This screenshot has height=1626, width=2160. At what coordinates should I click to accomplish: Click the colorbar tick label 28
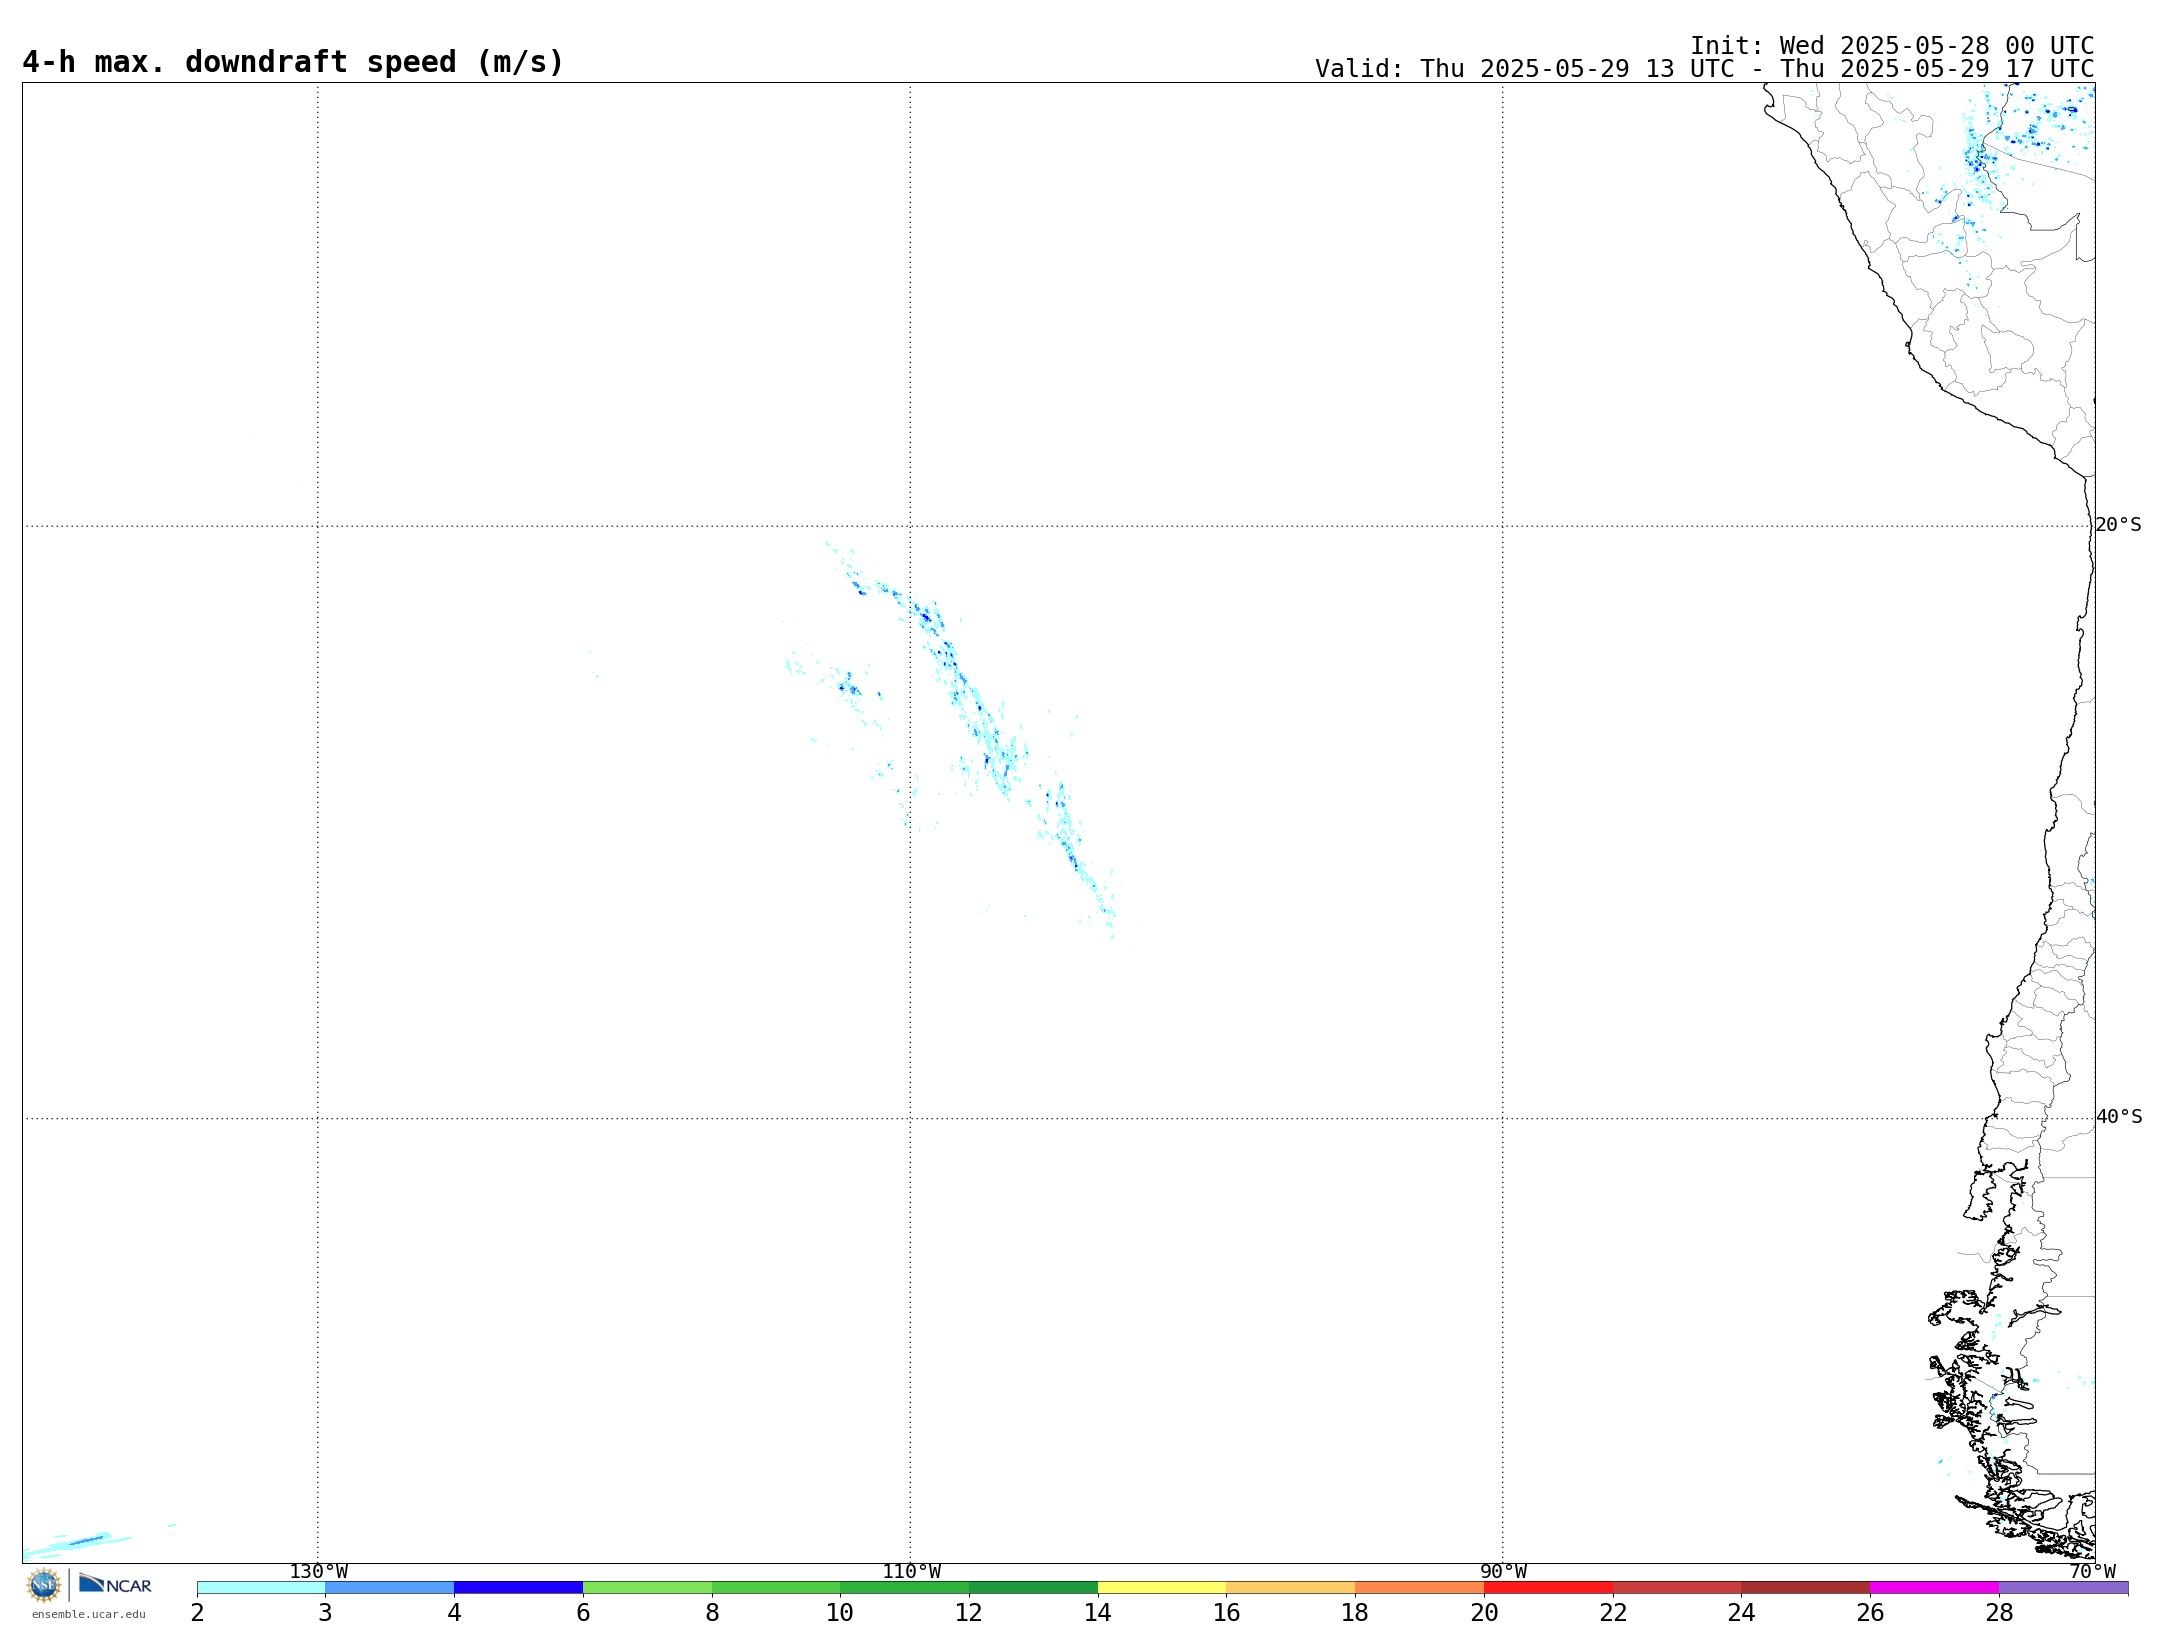(x=1999, y=1612)
